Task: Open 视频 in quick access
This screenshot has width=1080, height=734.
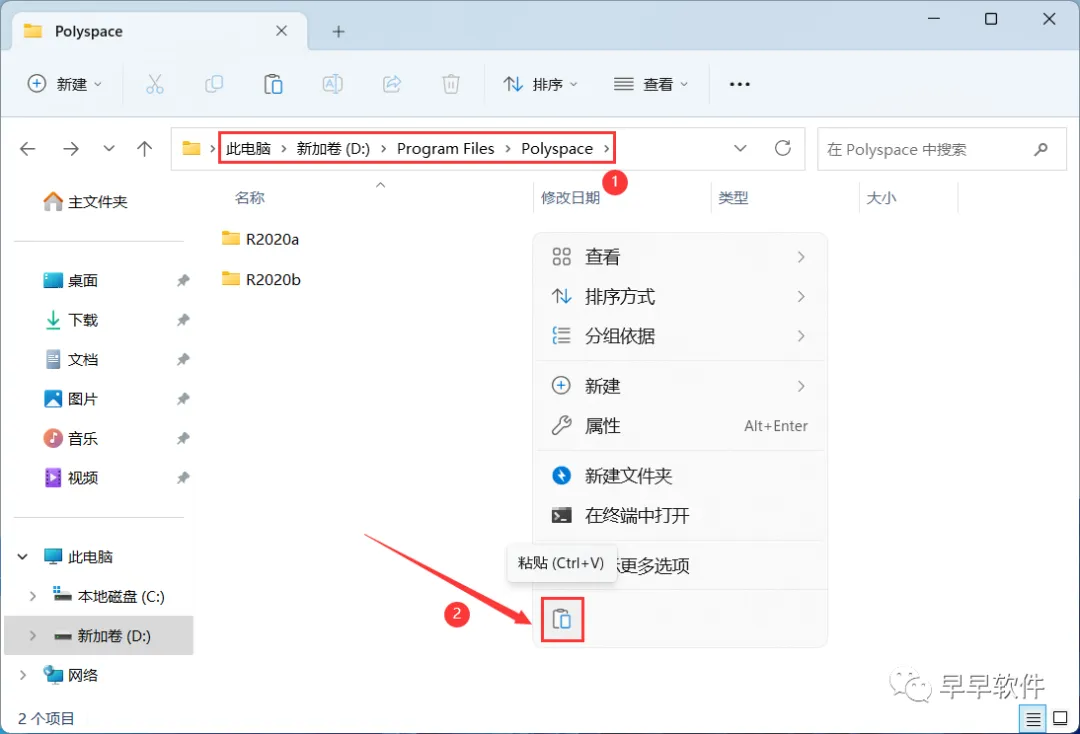Action: tap(72, 478)
